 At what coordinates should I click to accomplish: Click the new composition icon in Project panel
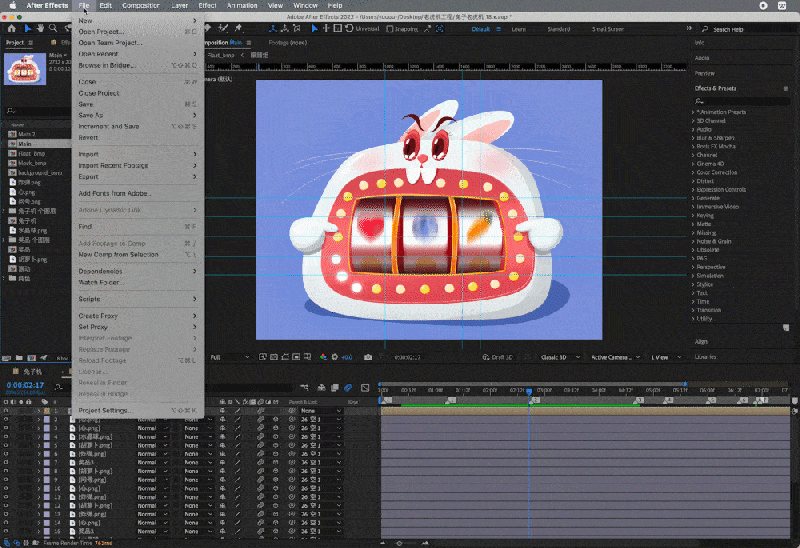(32, 358)
